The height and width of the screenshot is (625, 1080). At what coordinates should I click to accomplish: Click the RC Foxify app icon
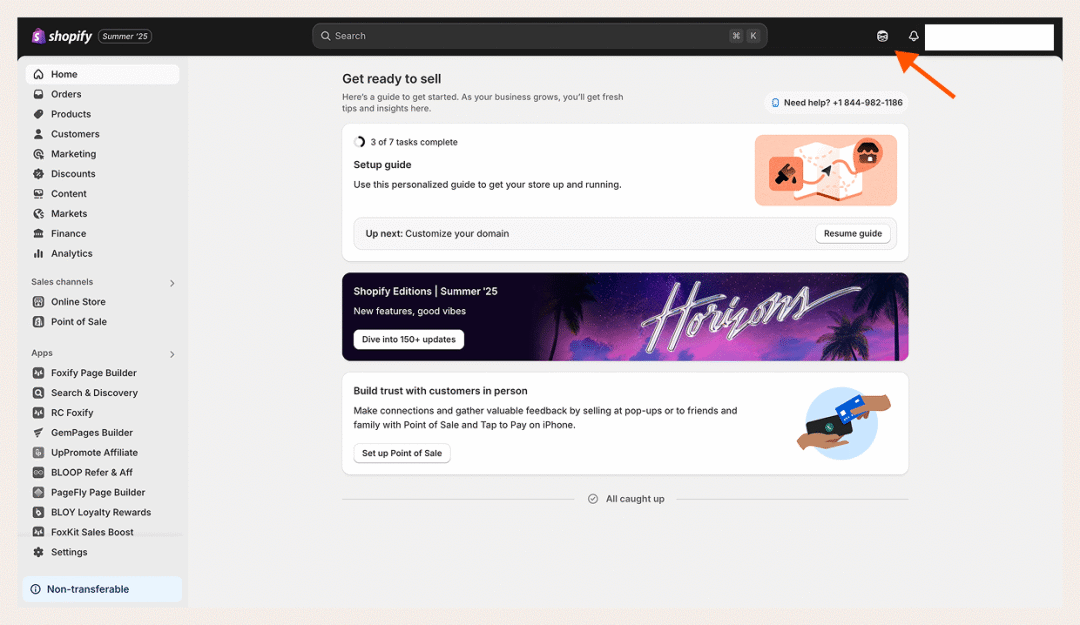click(39, 413)
